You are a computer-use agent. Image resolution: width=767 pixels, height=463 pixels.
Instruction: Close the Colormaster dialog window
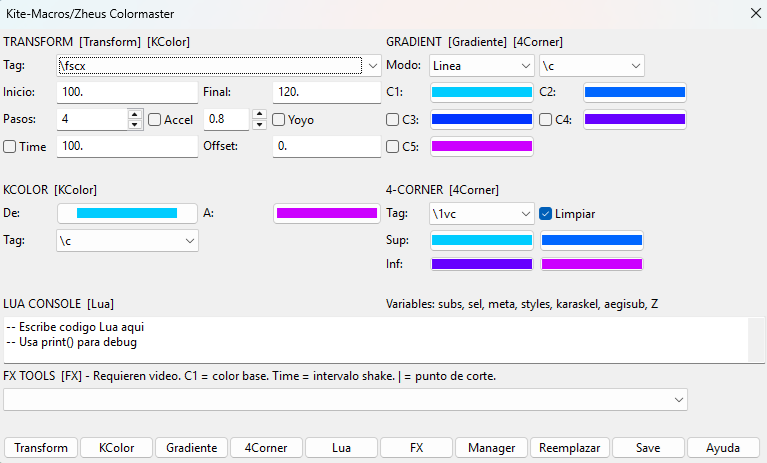[756, 14]
